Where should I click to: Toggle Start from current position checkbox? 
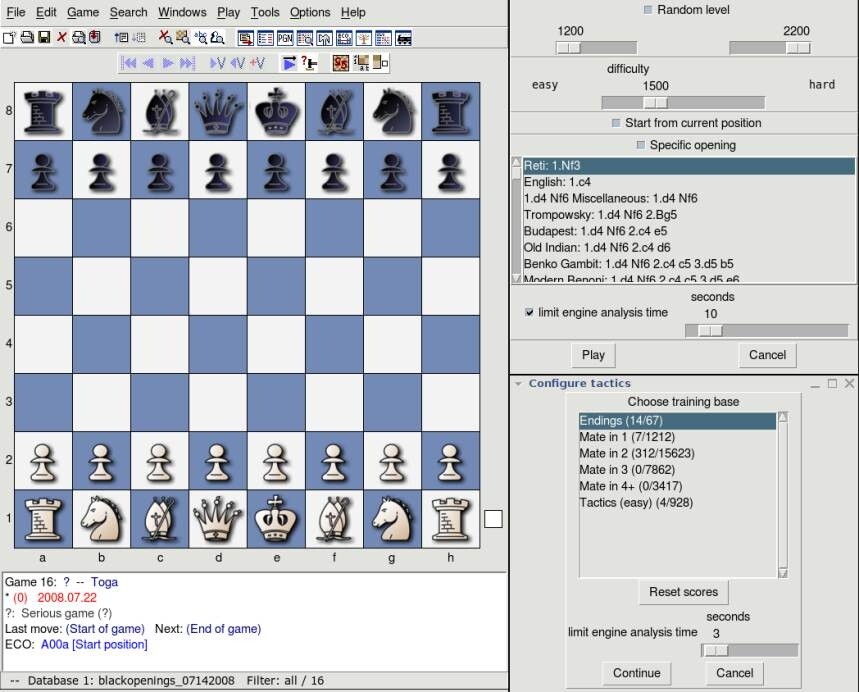click(616, 123)
